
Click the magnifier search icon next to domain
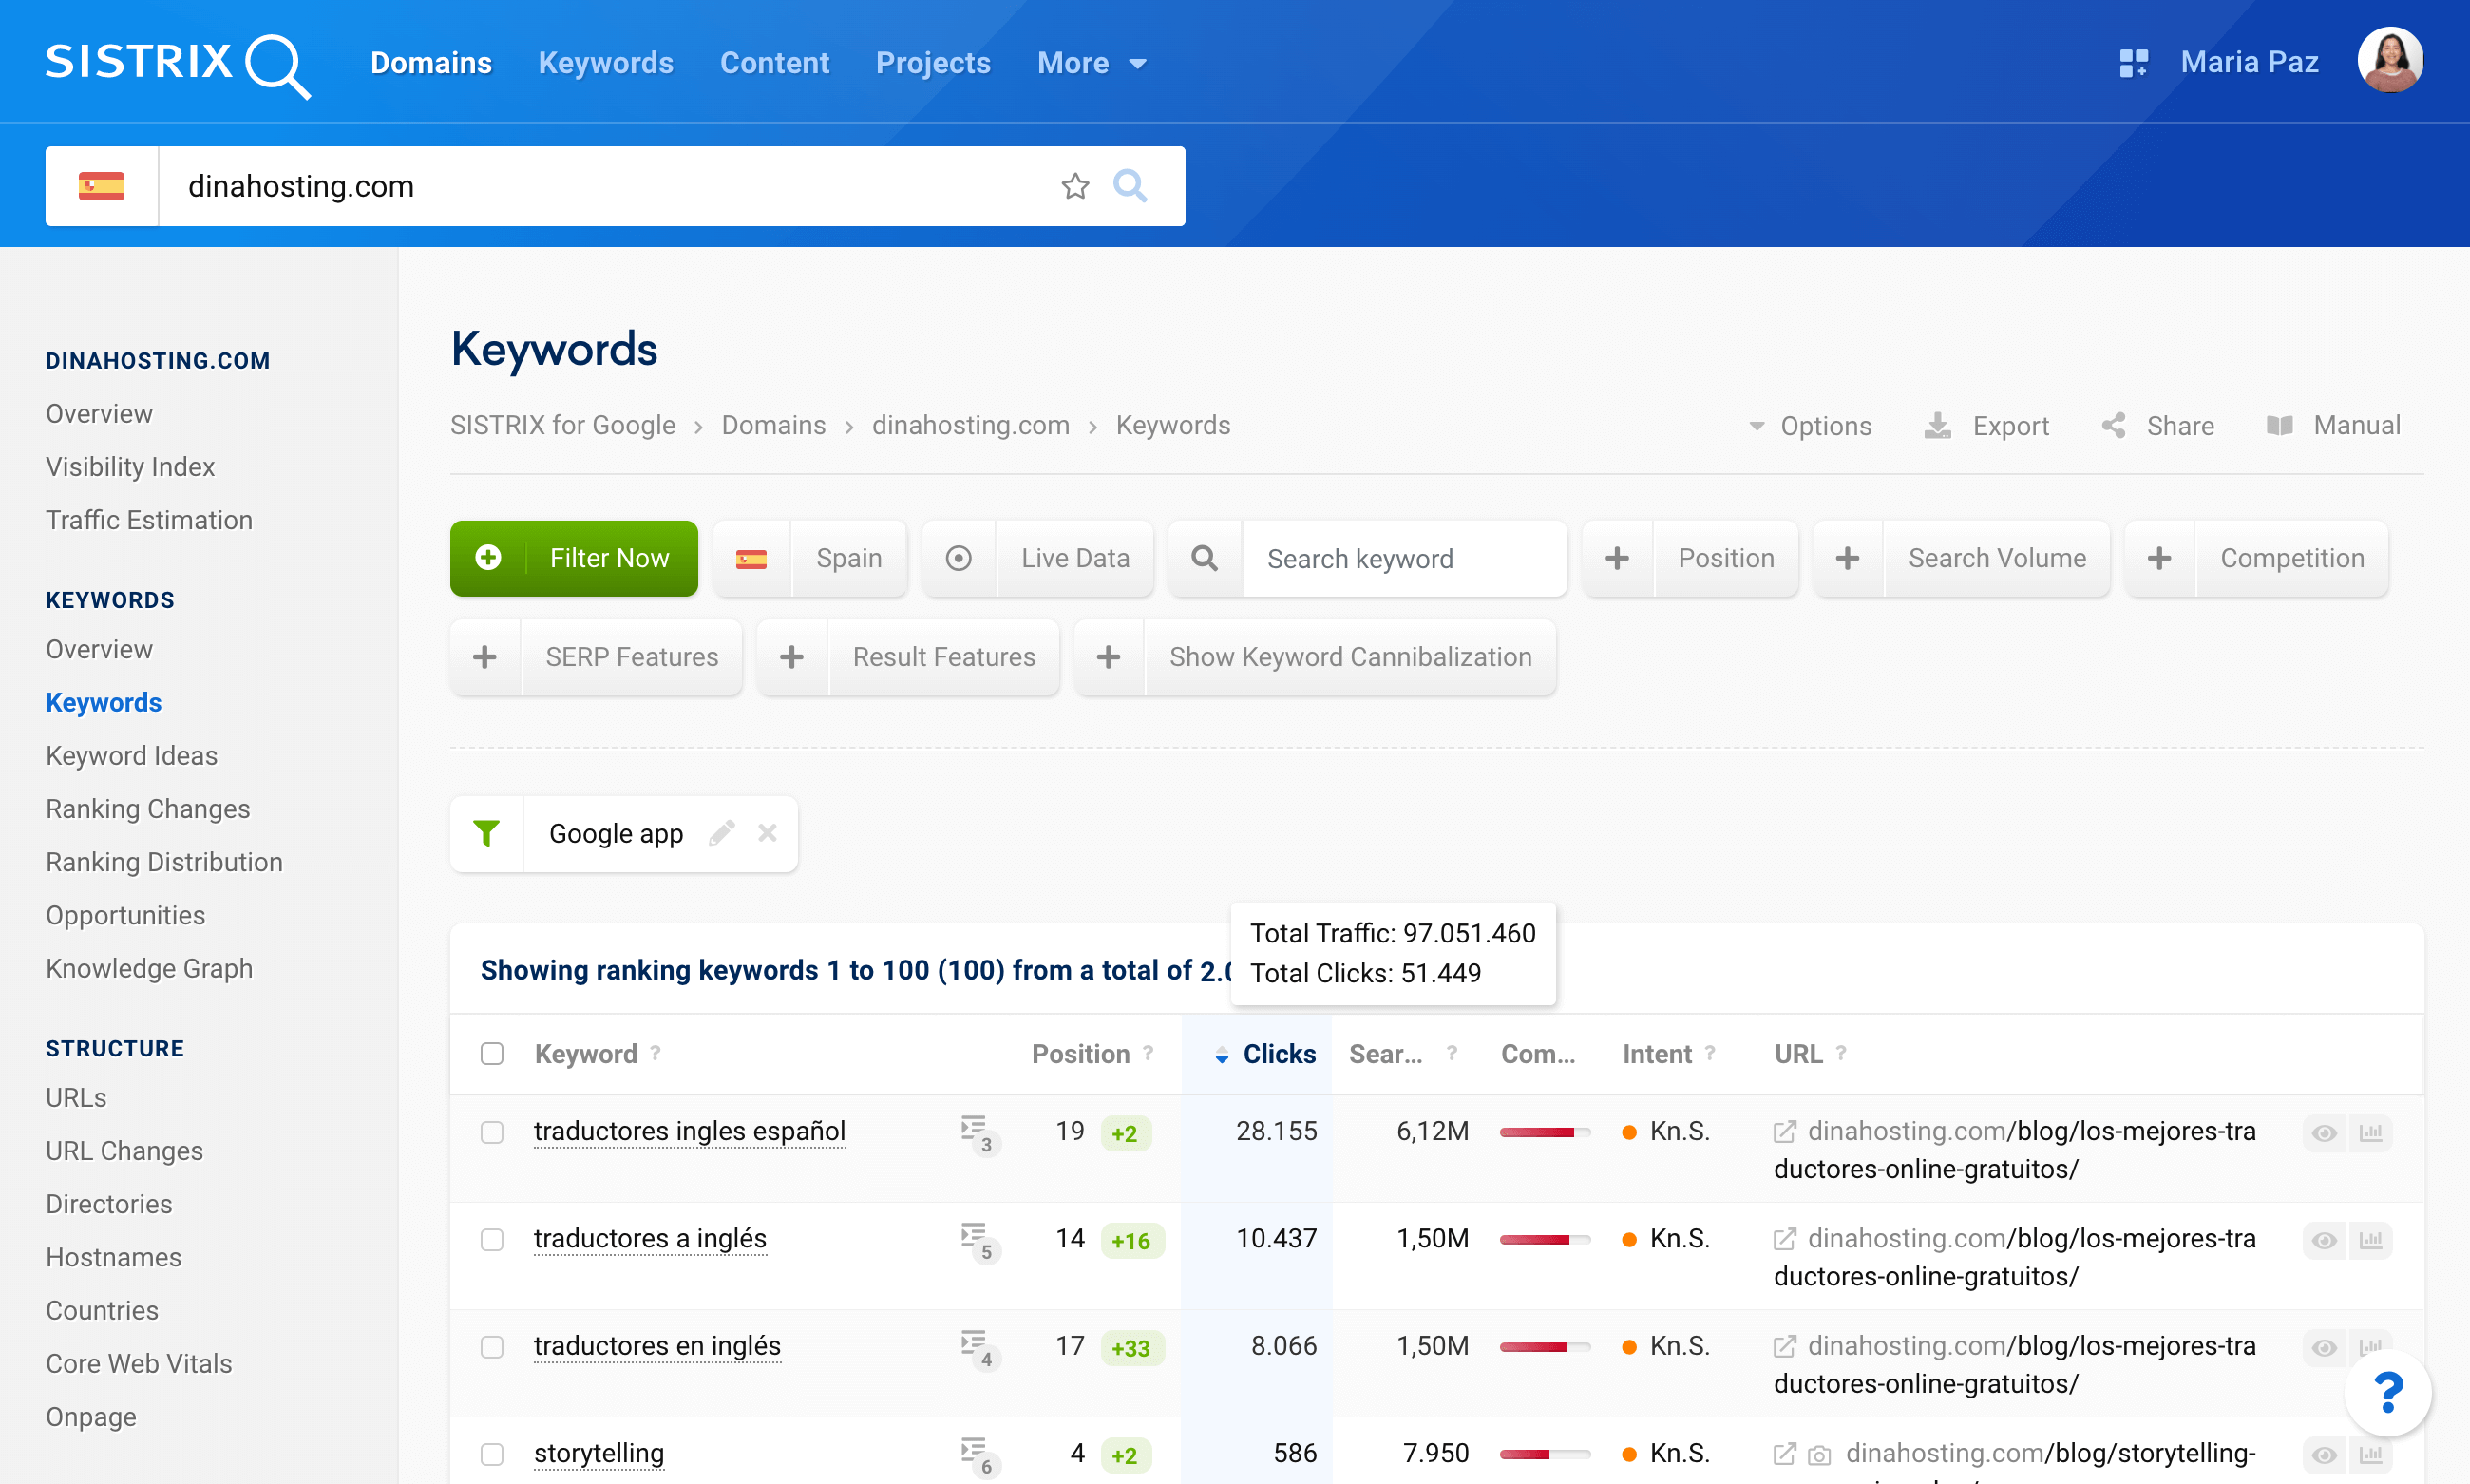(1130, 186)
